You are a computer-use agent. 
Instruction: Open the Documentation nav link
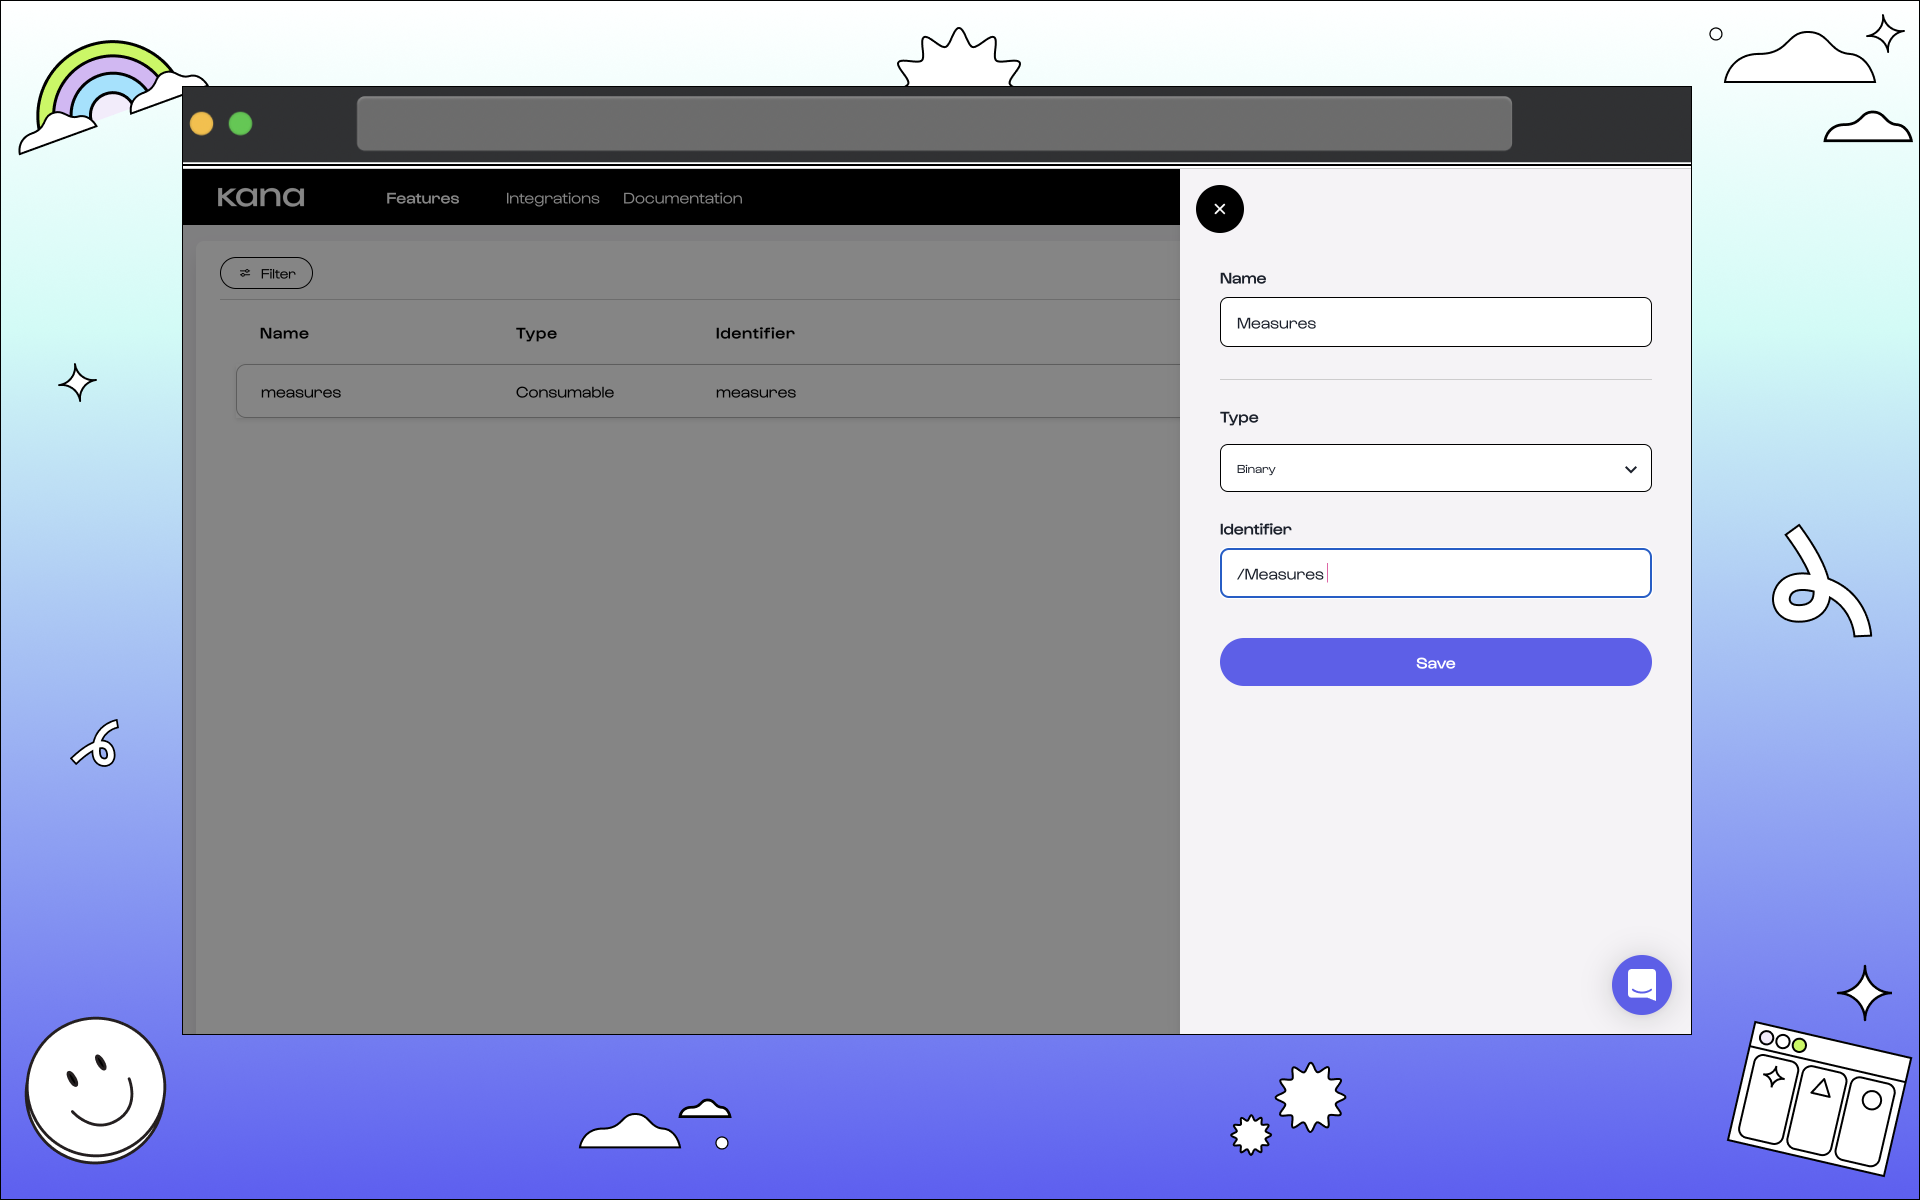point(682,198)
